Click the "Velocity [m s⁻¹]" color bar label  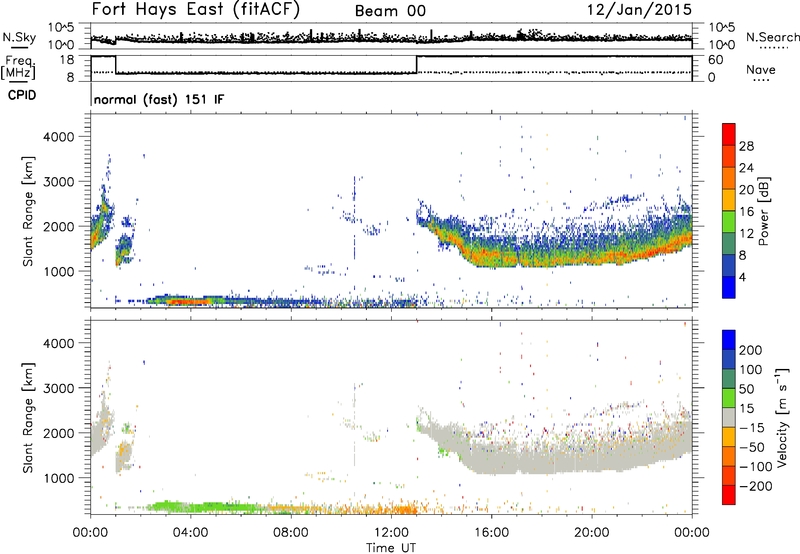[x=782, y=417]
